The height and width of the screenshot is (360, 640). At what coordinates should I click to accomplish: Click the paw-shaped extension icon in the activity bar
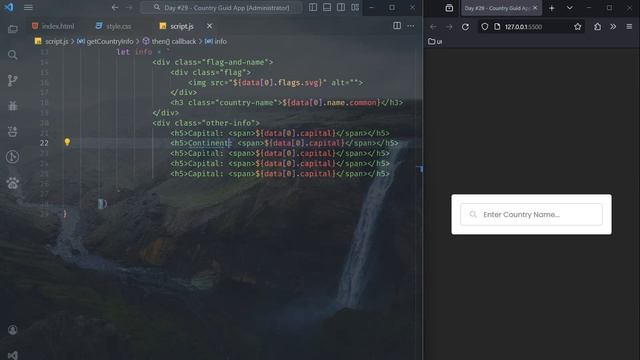coord(13,183)
